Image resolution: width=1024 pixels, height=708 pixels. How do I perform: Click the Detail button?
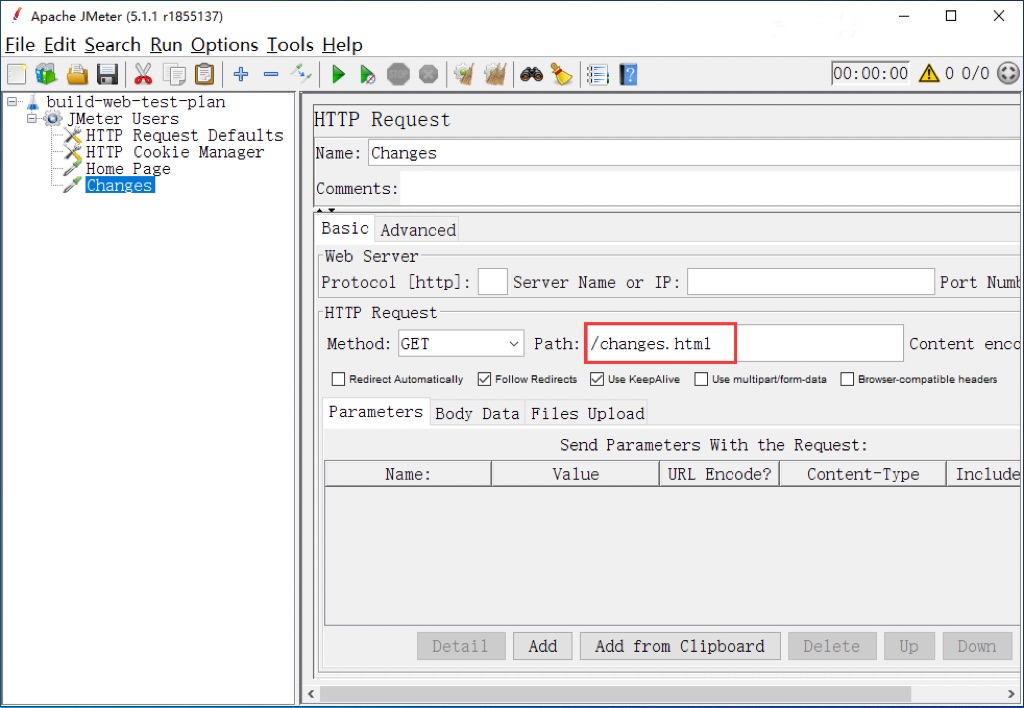[460, 646]
